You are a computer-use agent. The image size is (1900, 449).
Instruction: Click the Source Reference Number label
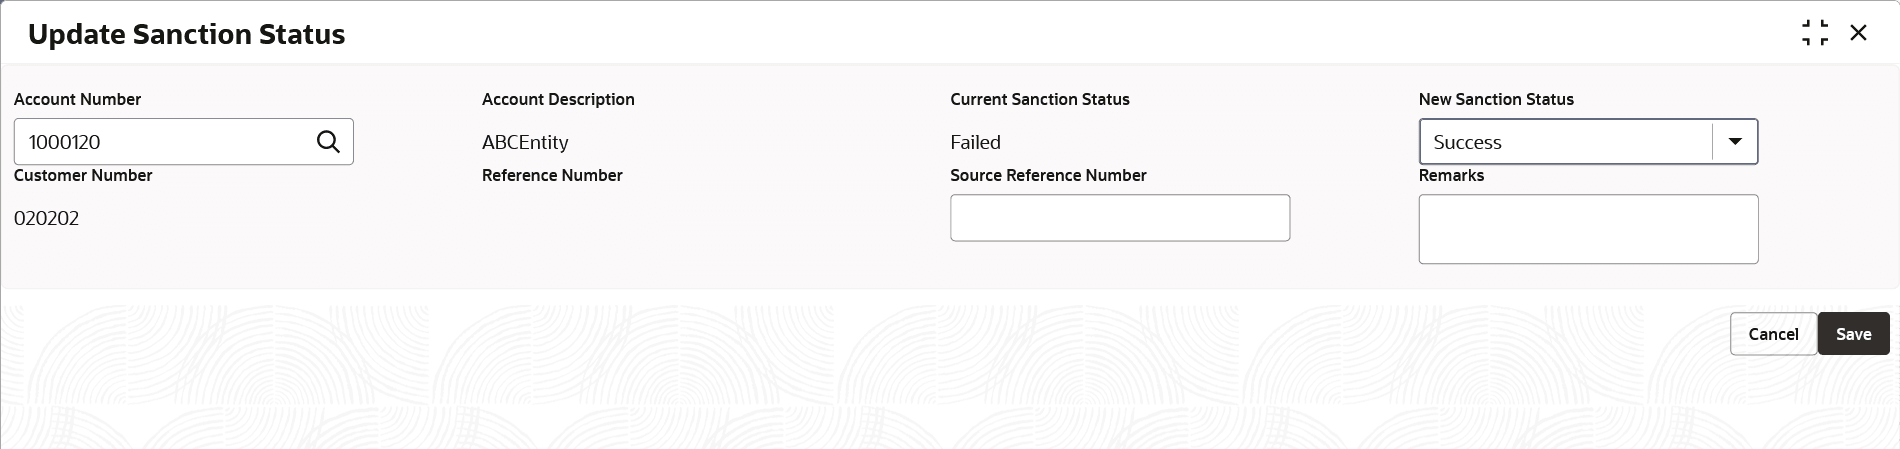tap(1048, 175)
